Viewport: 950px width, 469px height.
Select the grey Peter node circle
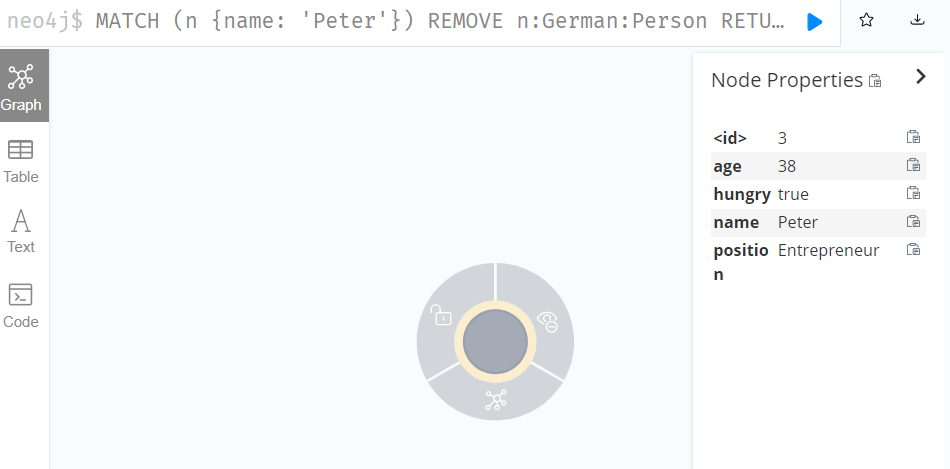point(495,342)
